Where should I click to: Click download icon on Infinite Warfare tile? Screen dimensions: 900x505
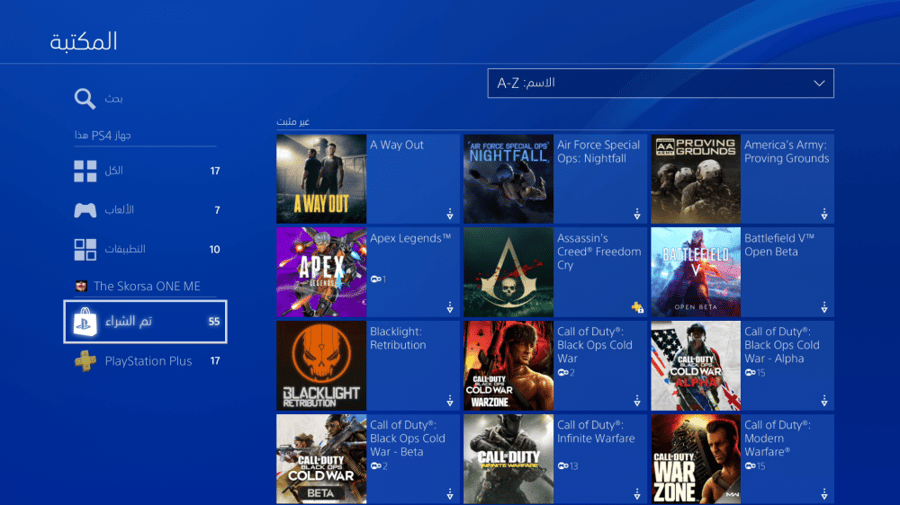pos(637,494)
